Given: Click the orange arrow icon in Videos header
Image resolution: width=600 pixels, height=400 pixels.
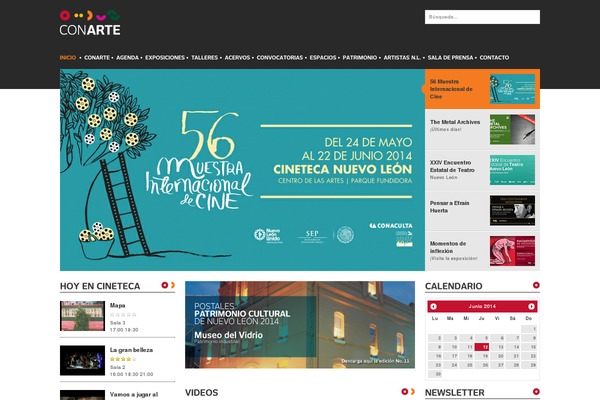Looking at the screenshot, I should pos(412,392).
